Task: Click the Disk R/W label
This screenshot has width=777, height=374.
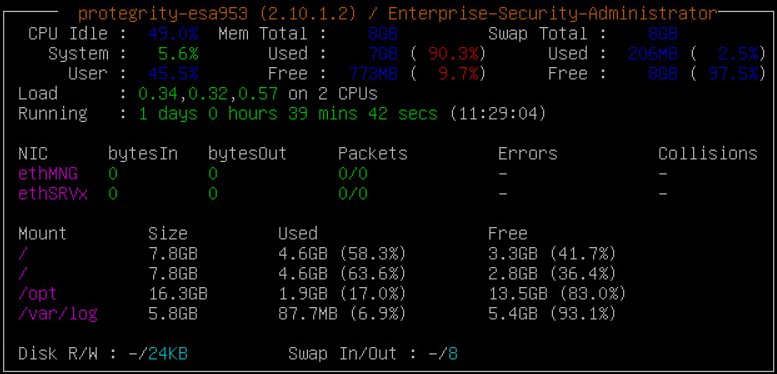Action: coord(58,354)
